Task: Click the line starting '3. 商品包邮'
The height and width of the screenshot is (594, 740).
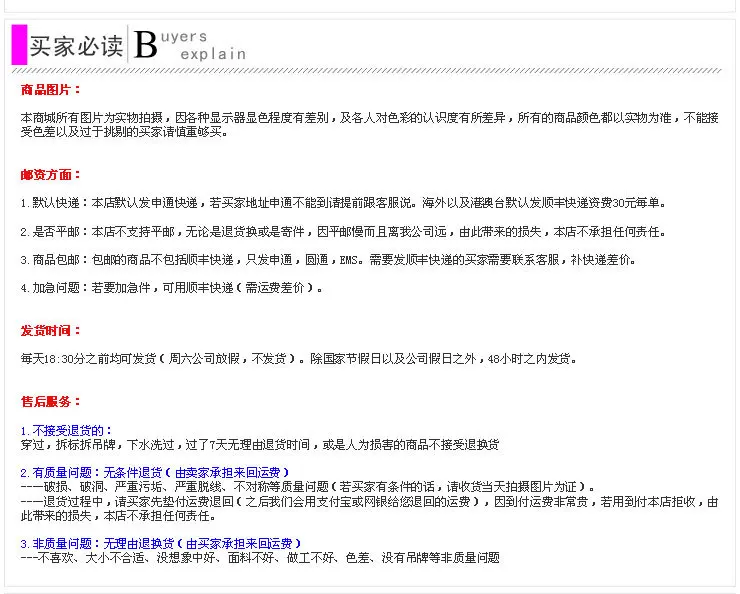Action: (x=328, y=259)
